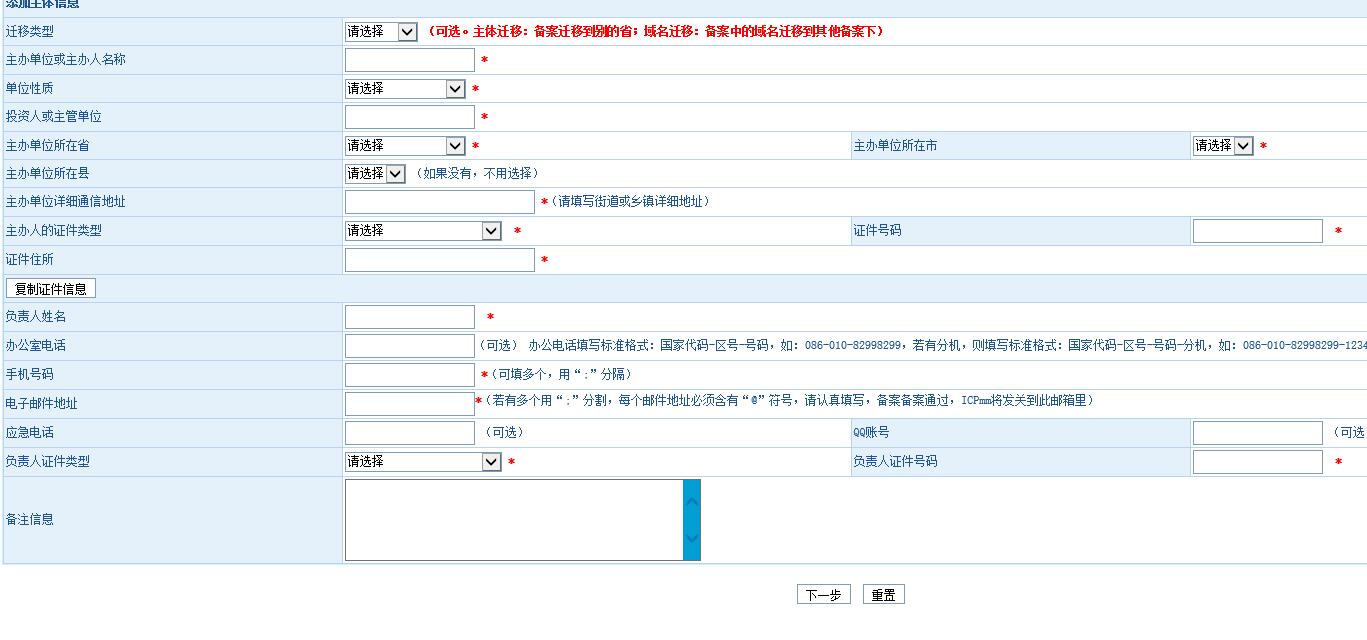The width and height of the screenshot is (1367, 640).
Task: Click the 下一步 button
Action: click(x=823, y=595)
